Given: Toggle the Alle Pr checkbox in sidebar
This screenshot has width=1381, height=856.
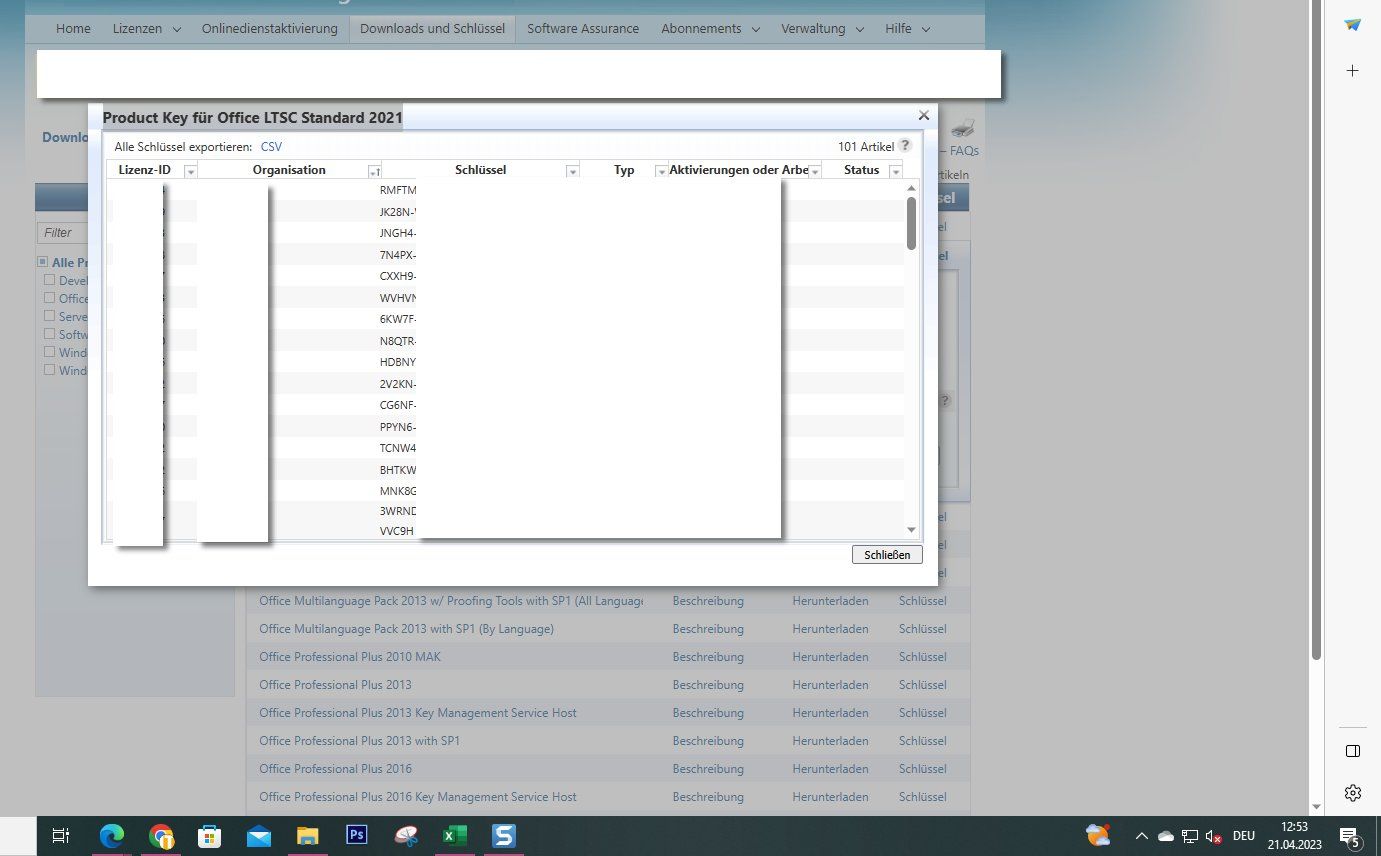Looking at the screenshot, I should click(43, 262).
